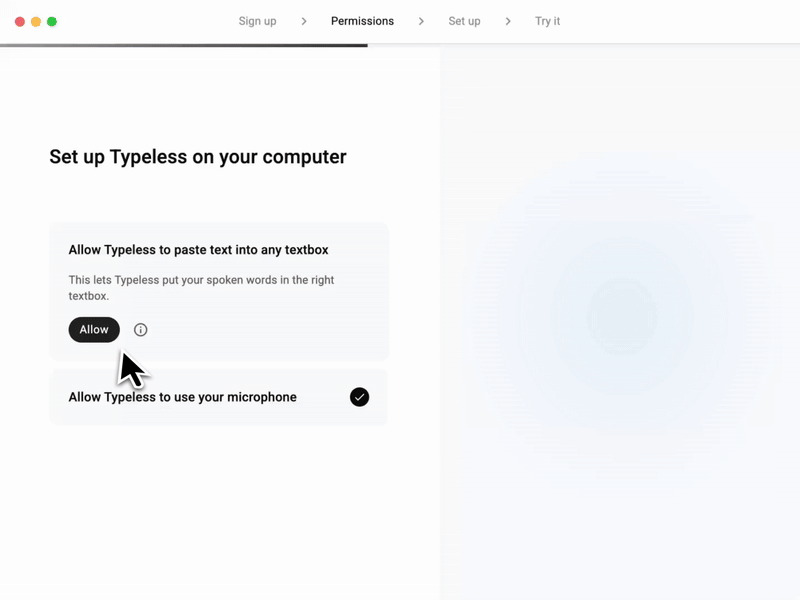Click the microphone permission checkmark
The height and width of the screenshot is (600, 800).
(x=359, y=397)
